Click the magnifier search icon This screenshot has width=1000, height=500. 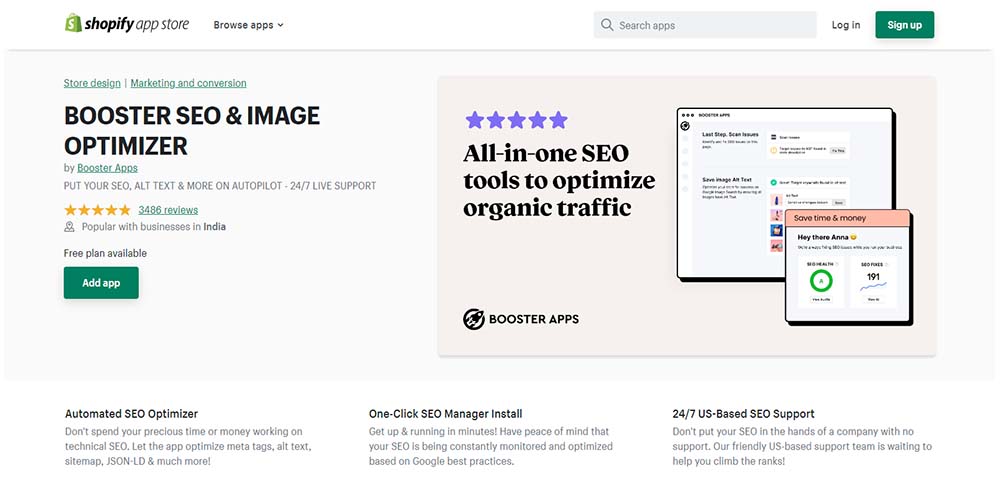click(607, 26)
